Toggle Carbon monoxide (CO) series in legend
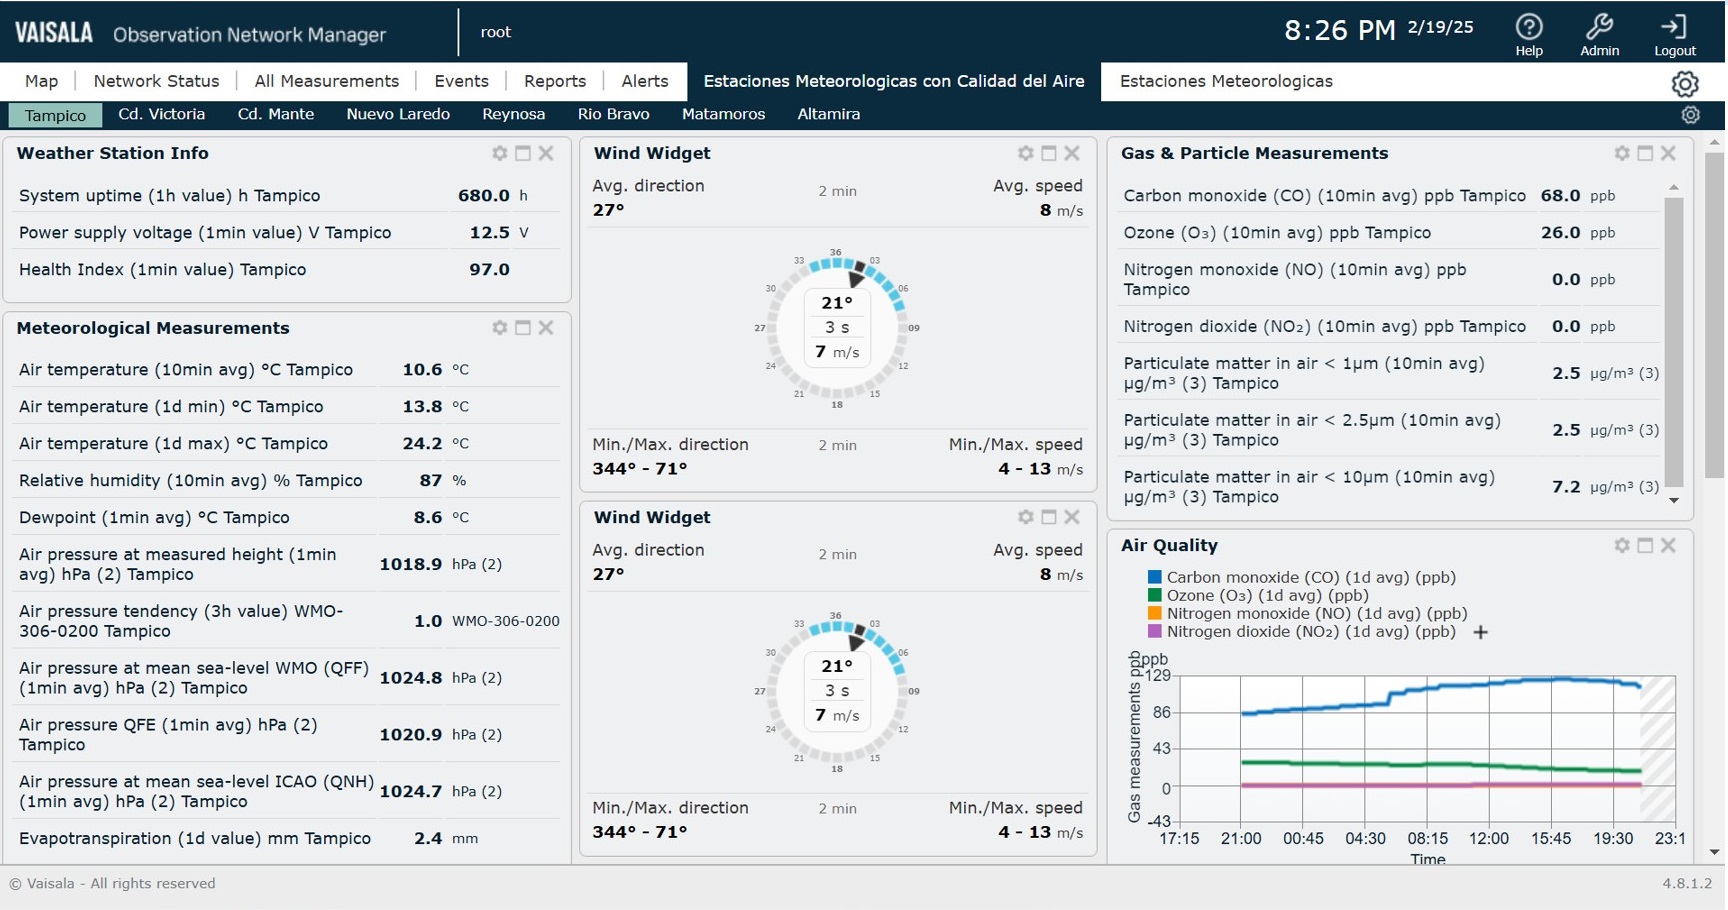 pos(1310,578)
